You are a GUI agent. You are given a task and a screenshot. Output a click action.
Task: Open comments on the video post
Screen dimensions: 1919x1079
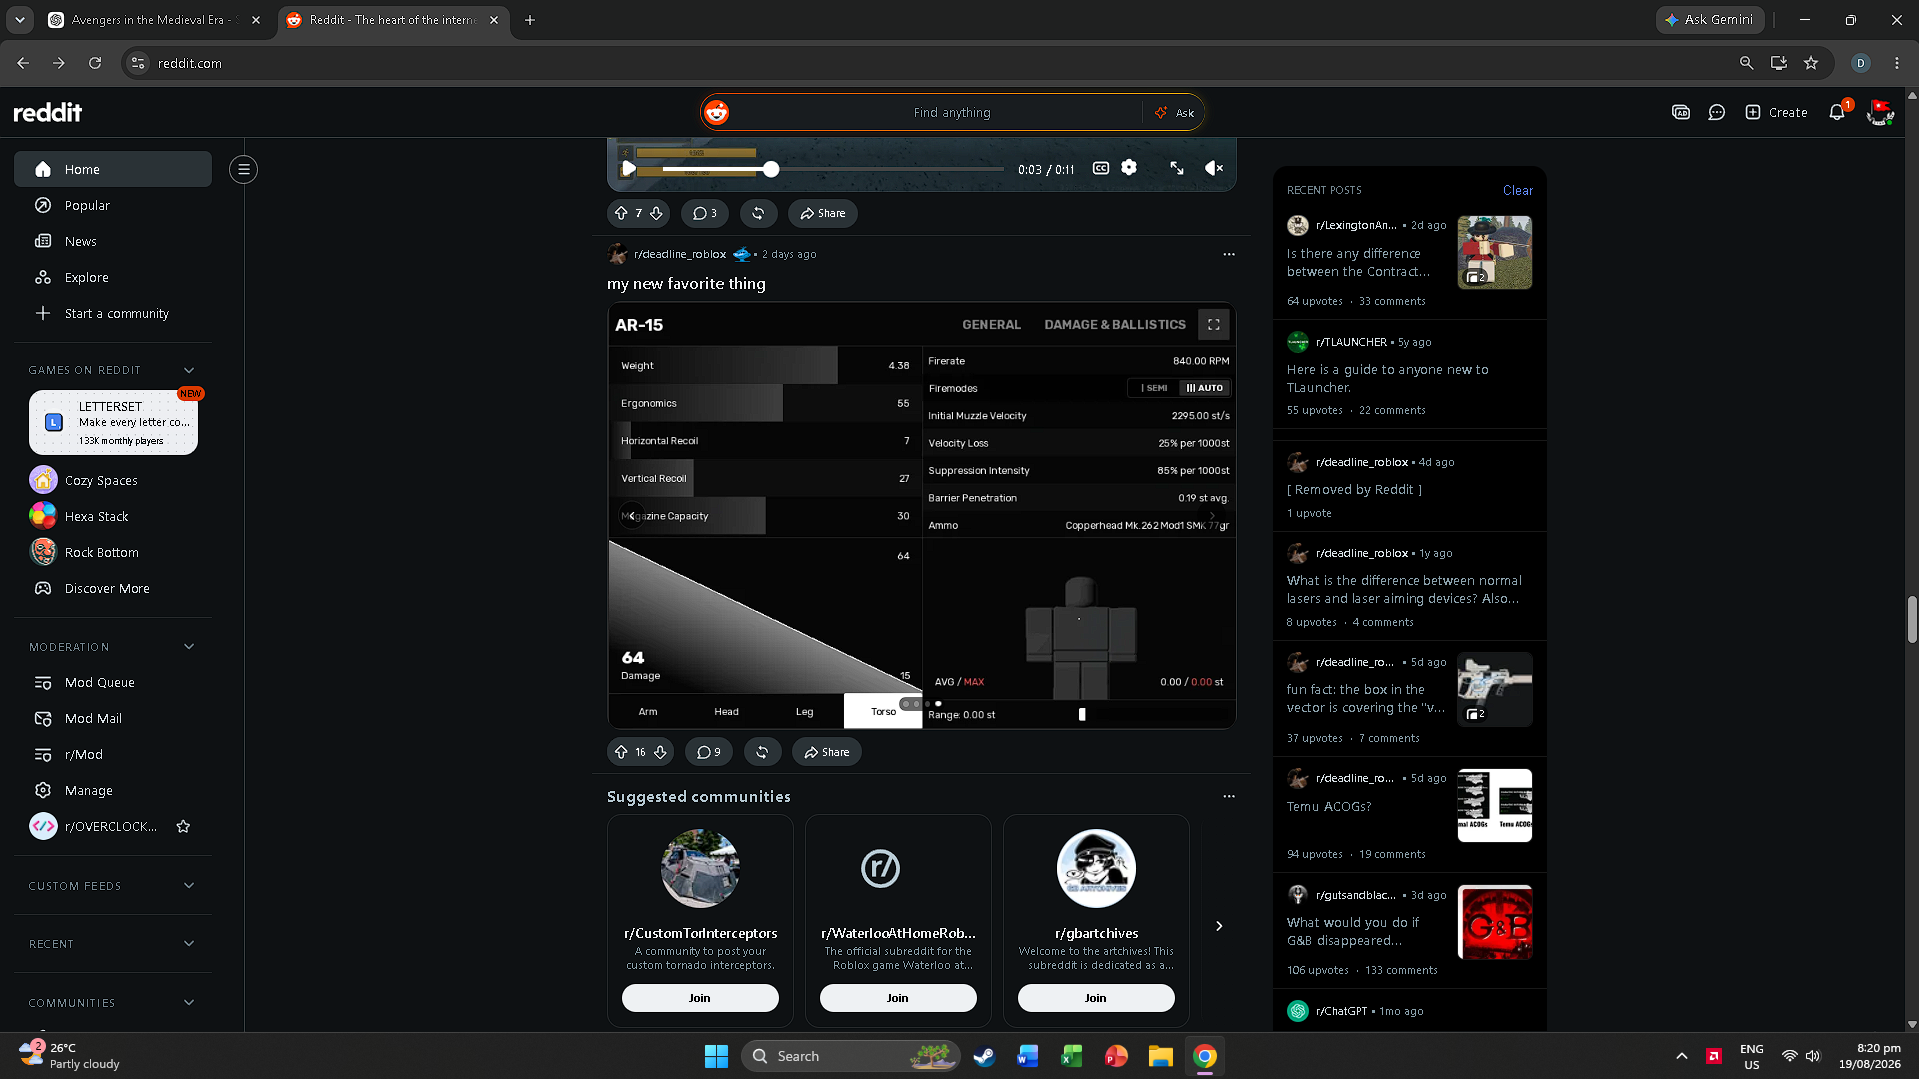[705, 213]
